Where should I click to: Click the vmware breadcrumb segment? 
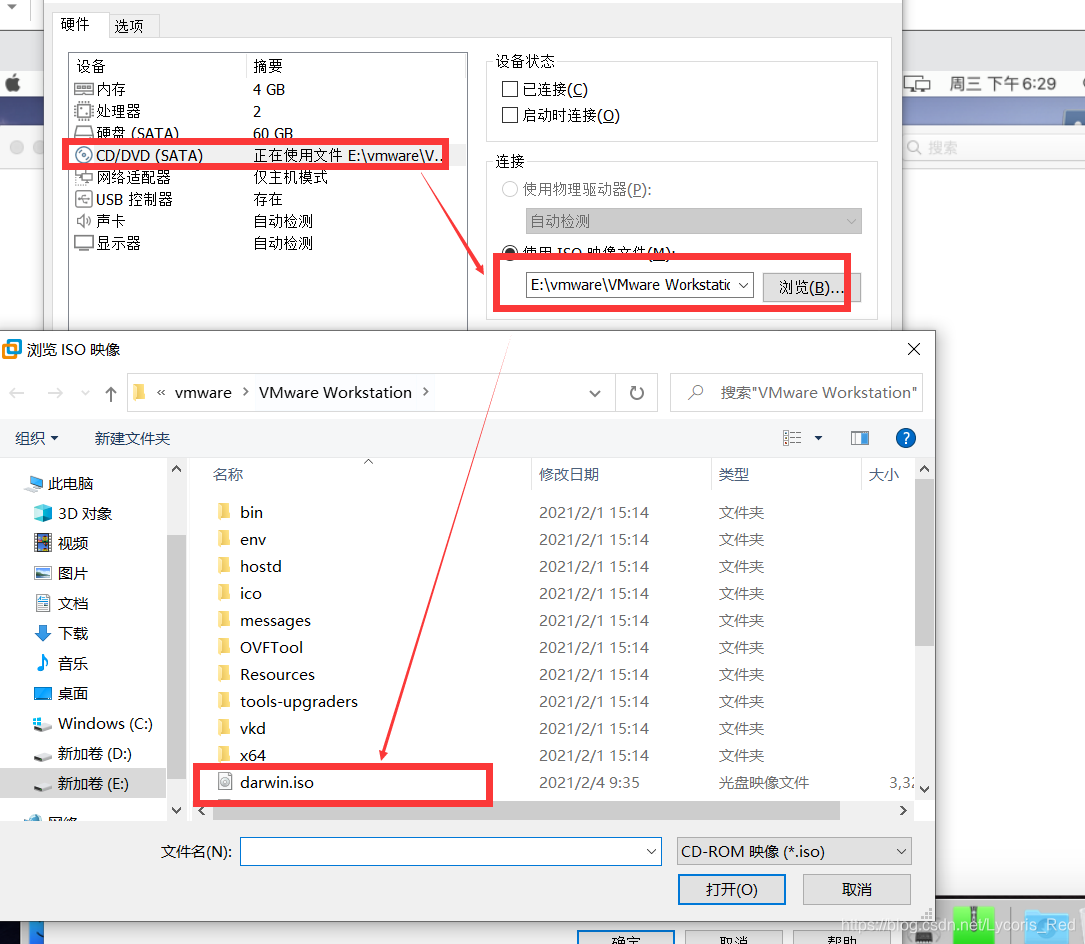[203, 392]
